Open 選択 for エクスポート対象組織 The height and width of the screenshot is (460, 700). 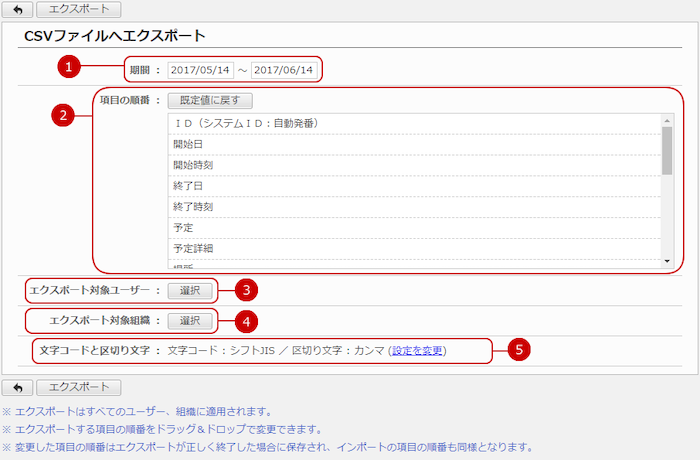(190, 321)
